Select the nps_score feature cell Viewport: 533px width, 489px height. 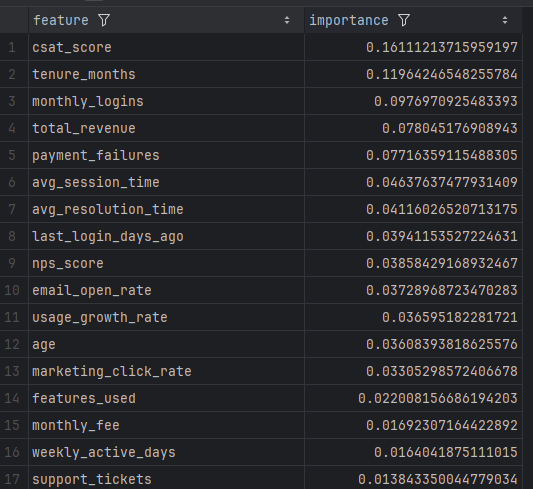click(167, 263)
